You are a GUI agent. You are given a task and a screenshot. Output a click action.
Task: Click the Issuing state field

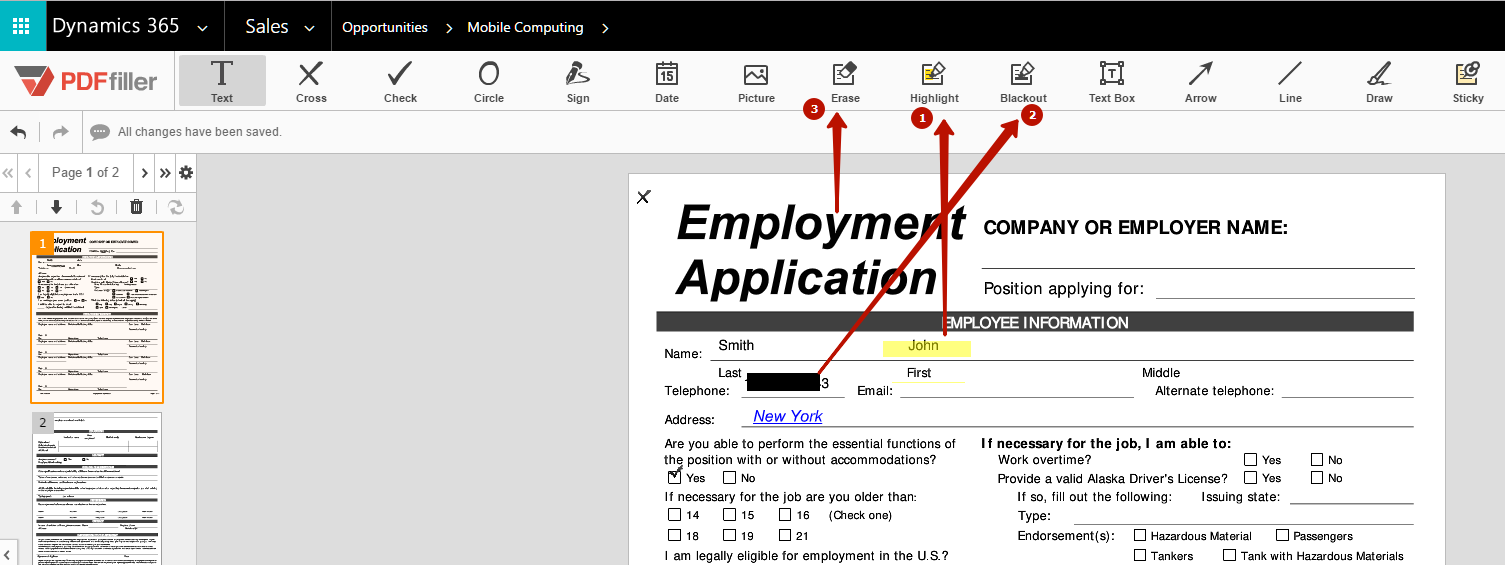coord(1351,496)
